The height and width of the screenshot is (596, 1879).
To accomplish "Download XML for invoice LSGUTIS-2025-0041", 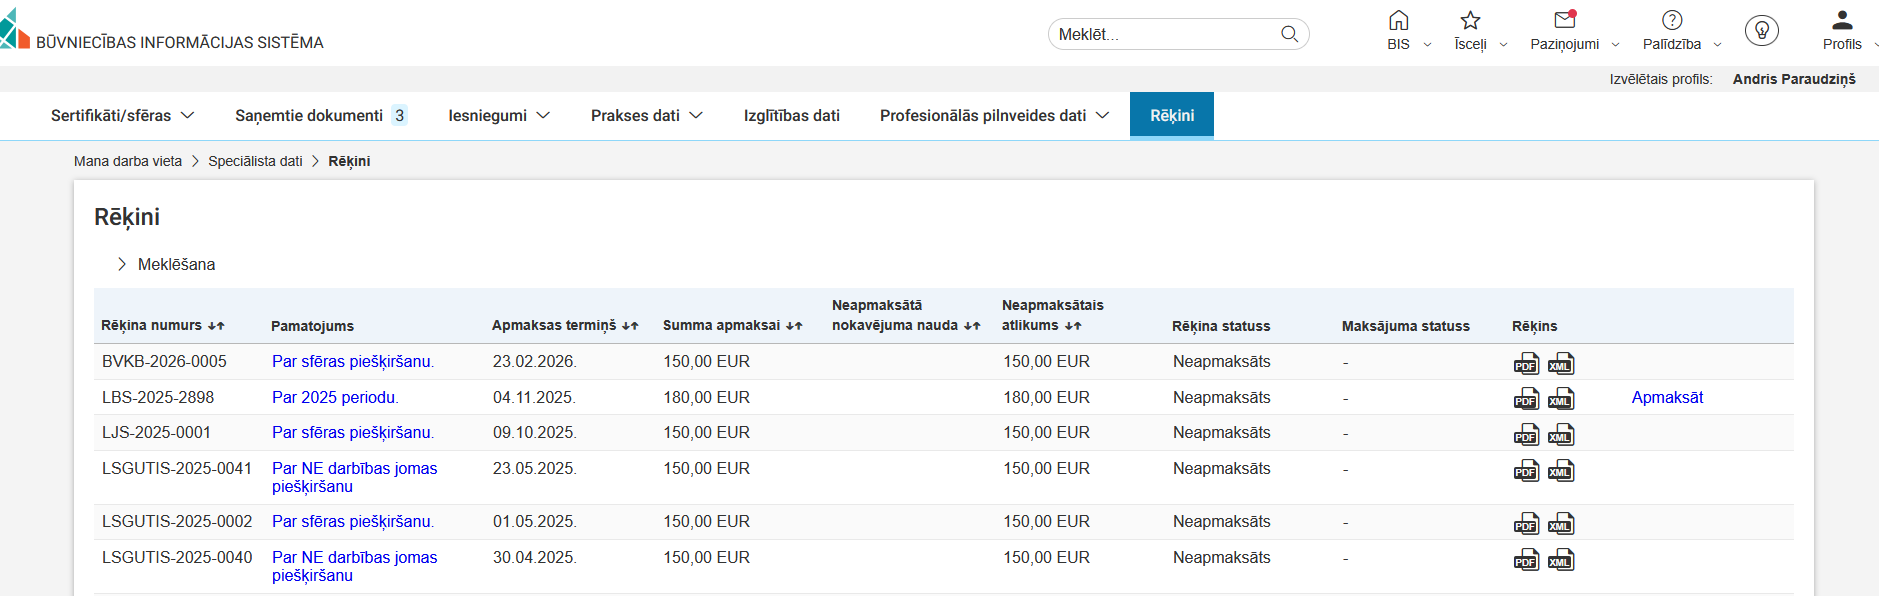I will (x=1560, y=471).
